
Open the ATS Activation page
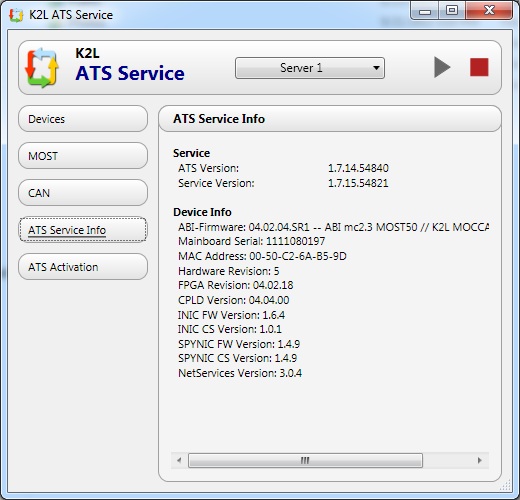pyautogui.click(x=83, y=267)
